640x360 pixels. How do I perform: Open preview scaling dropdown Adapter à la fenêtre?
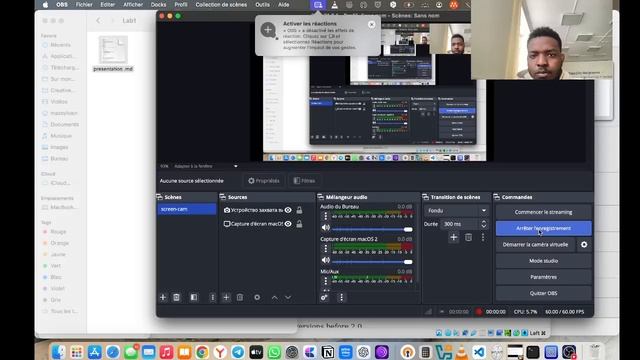pos(205,166)
